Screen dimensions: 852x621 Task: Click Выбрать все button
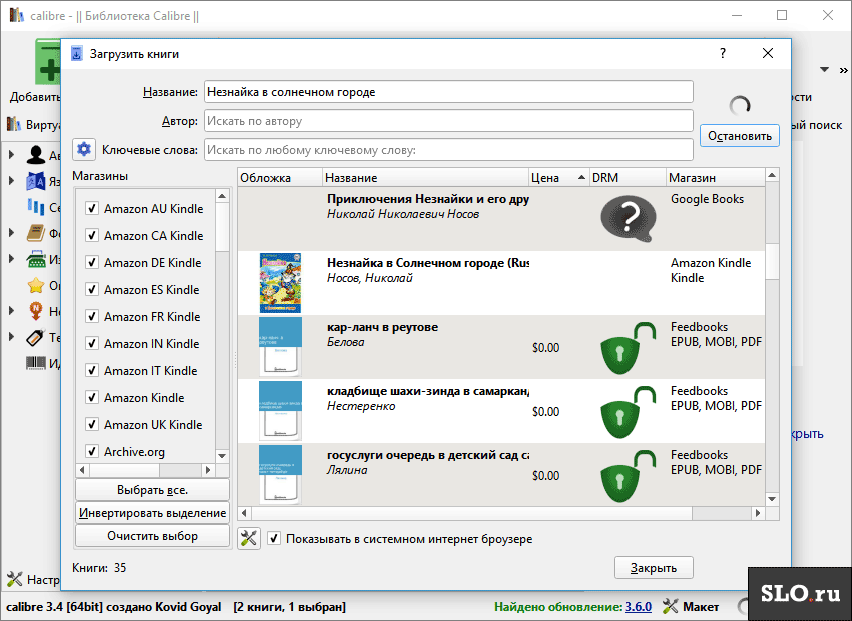click(152, 490)
